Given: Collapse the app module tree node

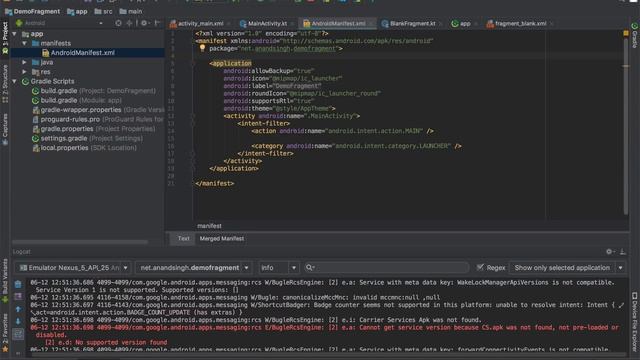Looking at the screenshot, I should tap(15, 34).
